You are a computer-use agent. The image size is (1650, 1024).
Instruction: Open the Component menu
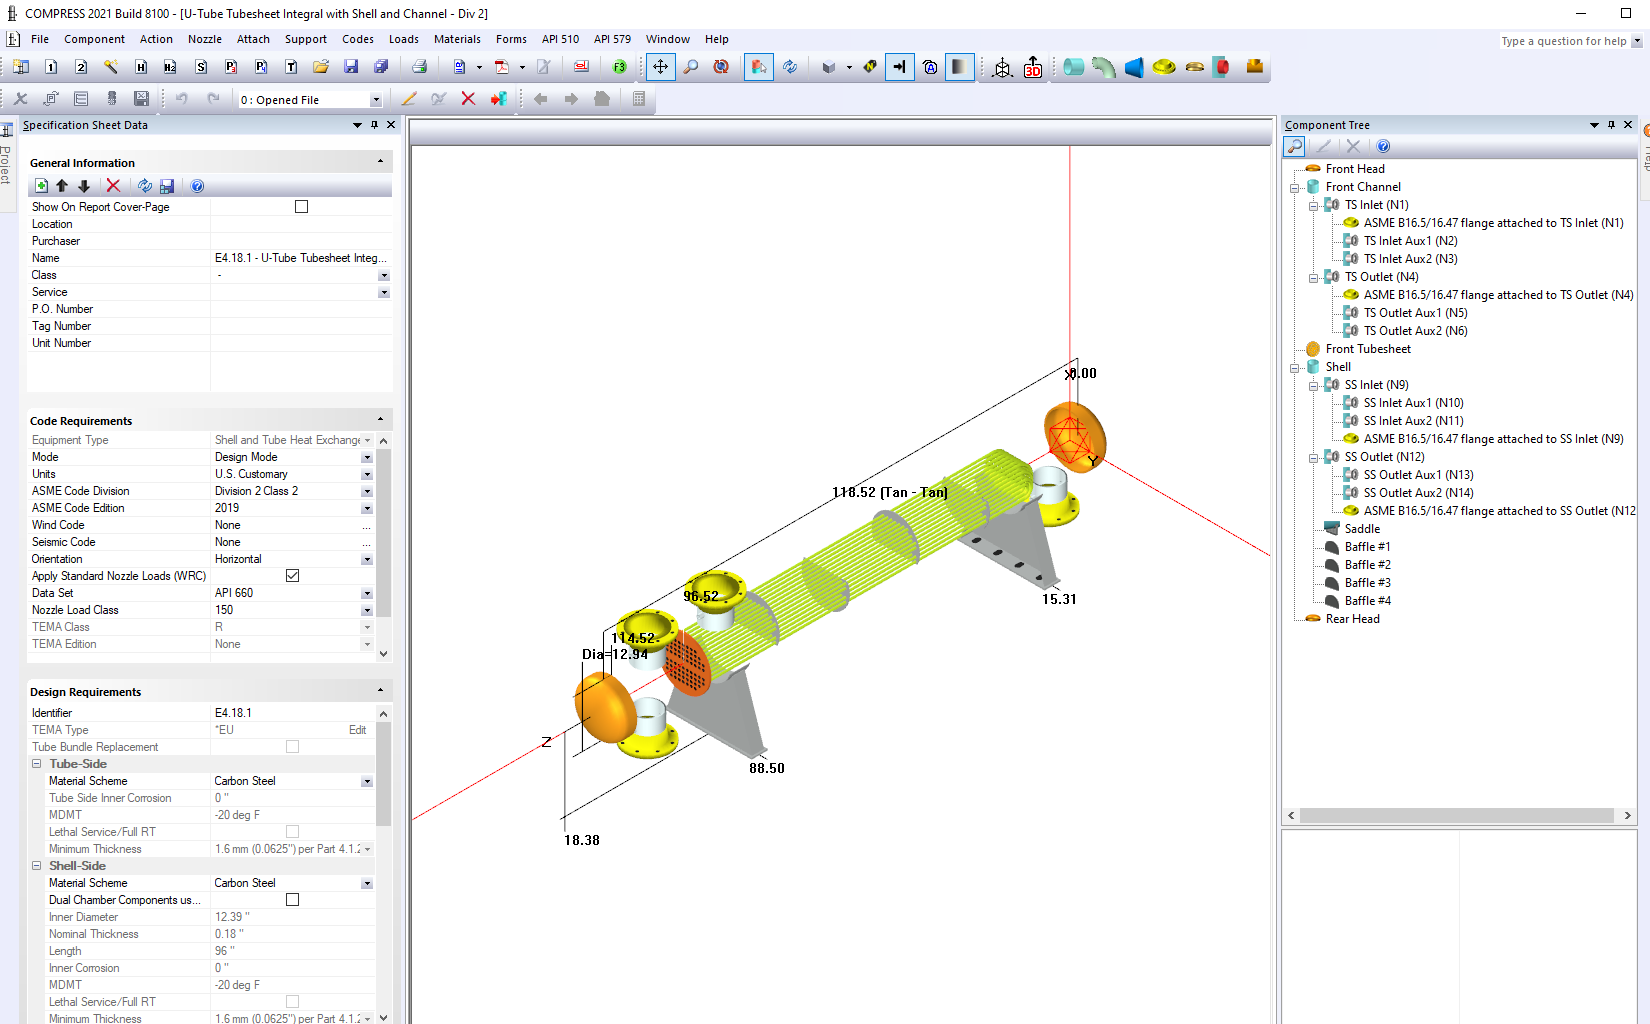point(94,39)
